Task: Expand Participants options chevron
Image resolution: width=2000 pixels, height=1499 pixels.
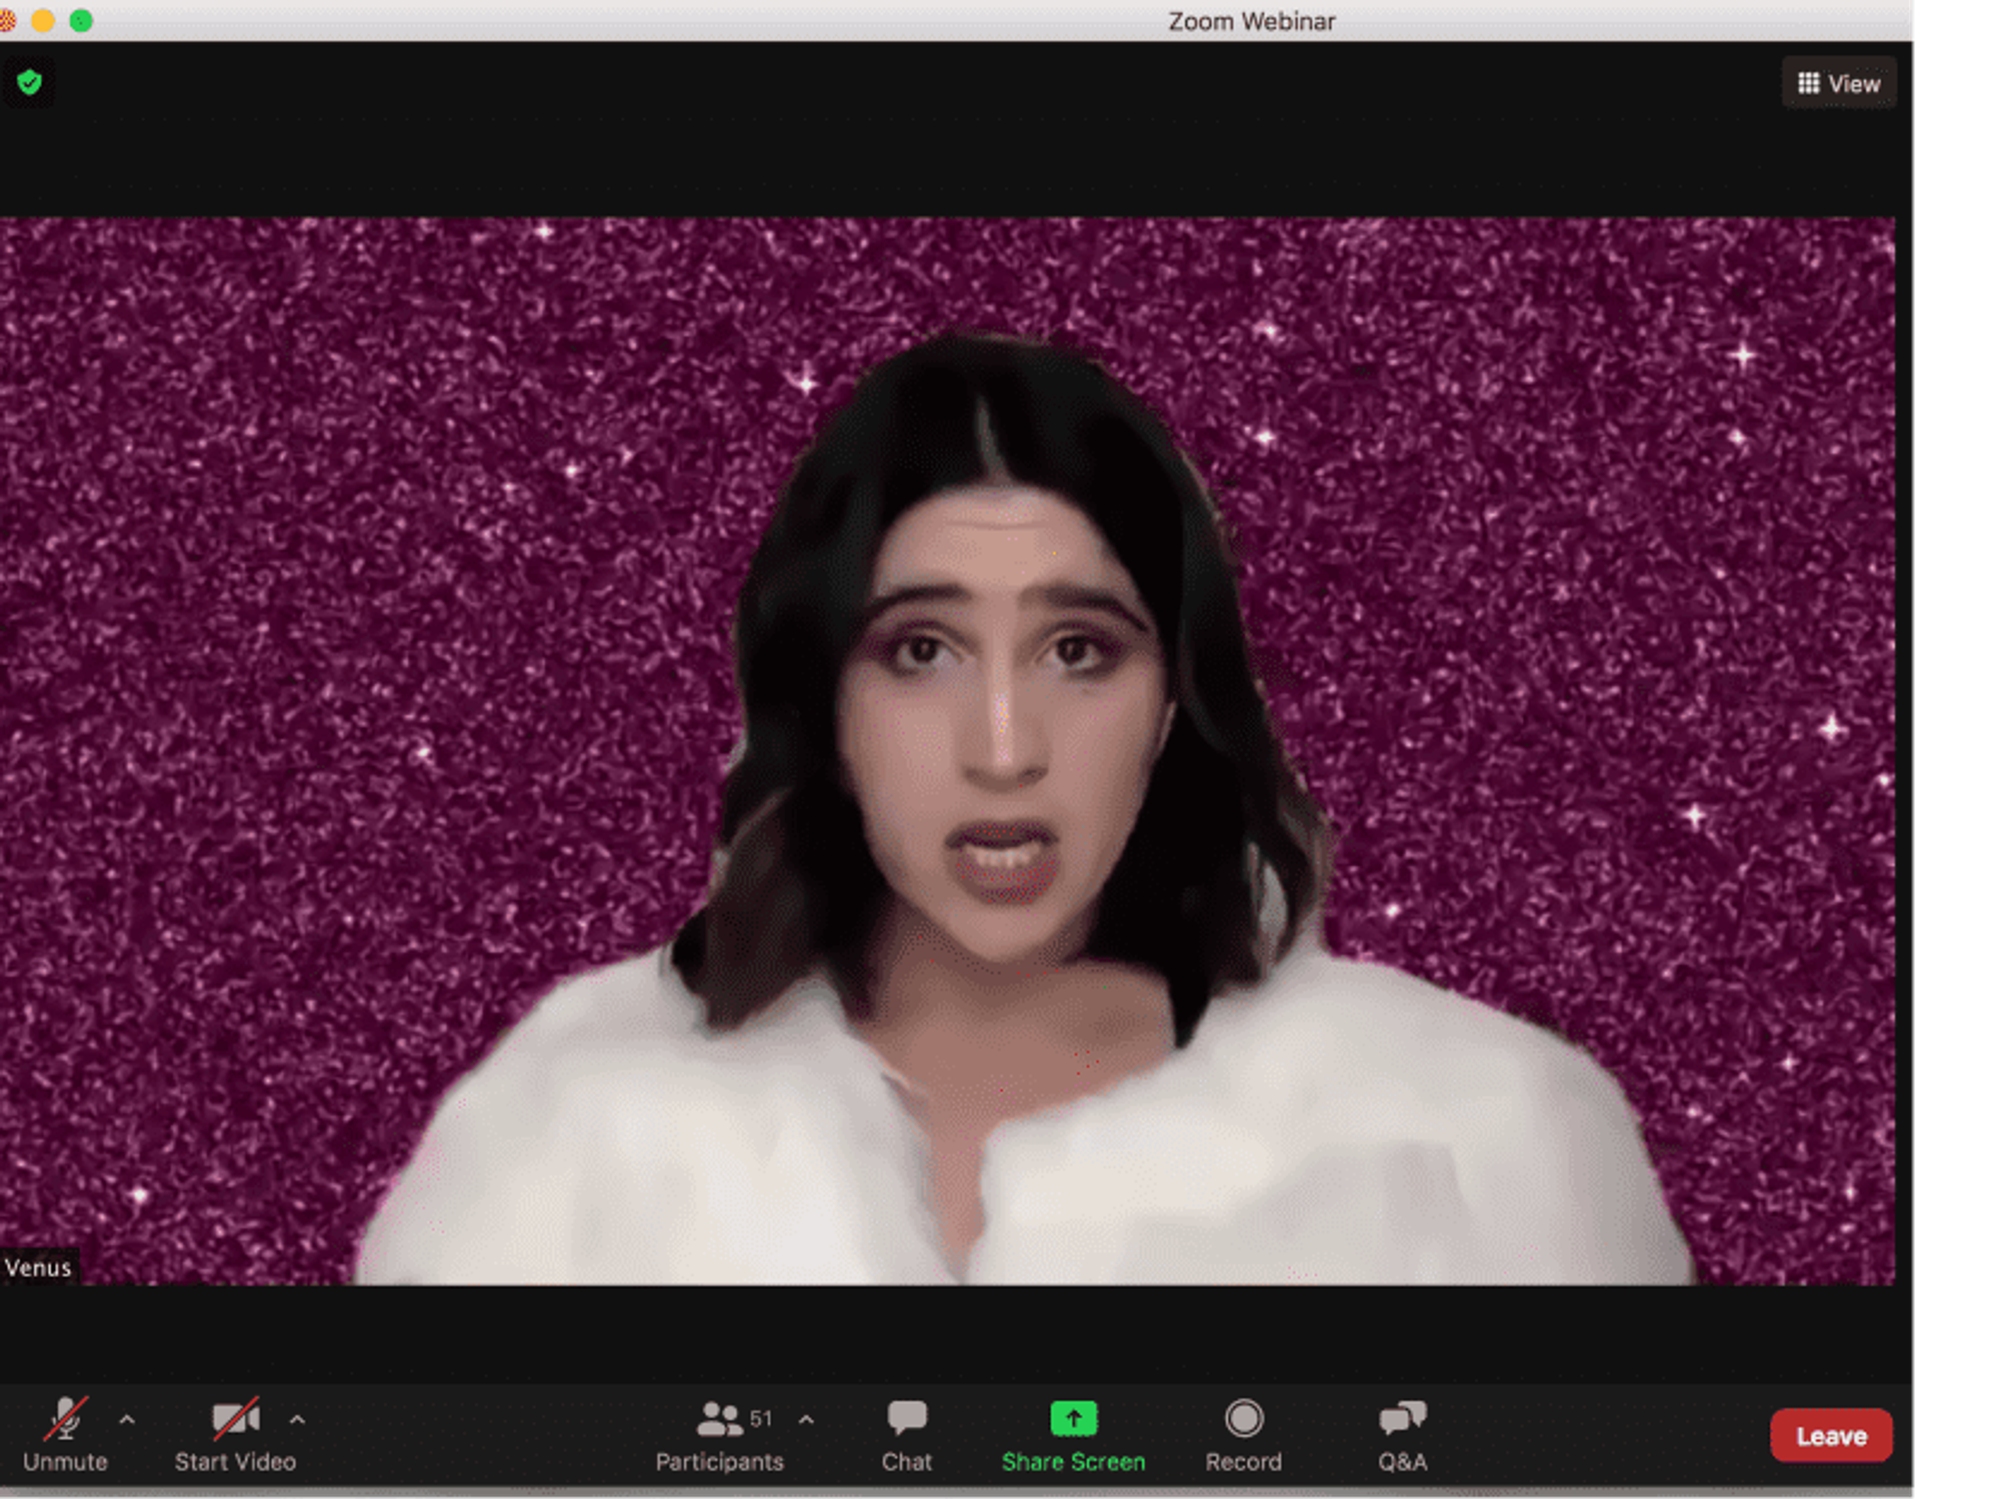Action: click(x=805, y=1420)
